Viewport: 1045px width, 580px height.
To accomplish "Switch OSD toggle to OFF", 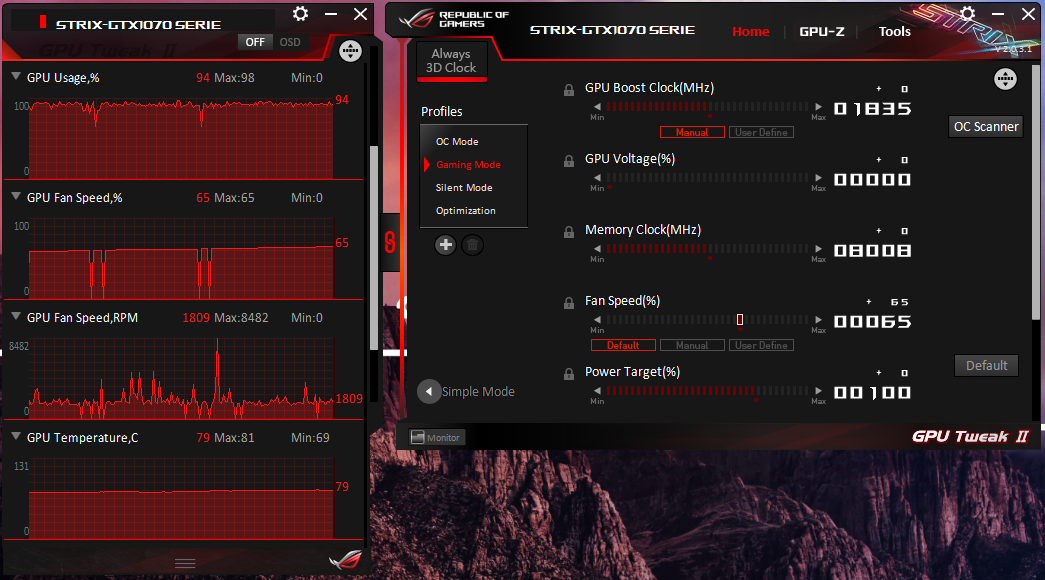I will pyautogui.click(x=255, y=42).
